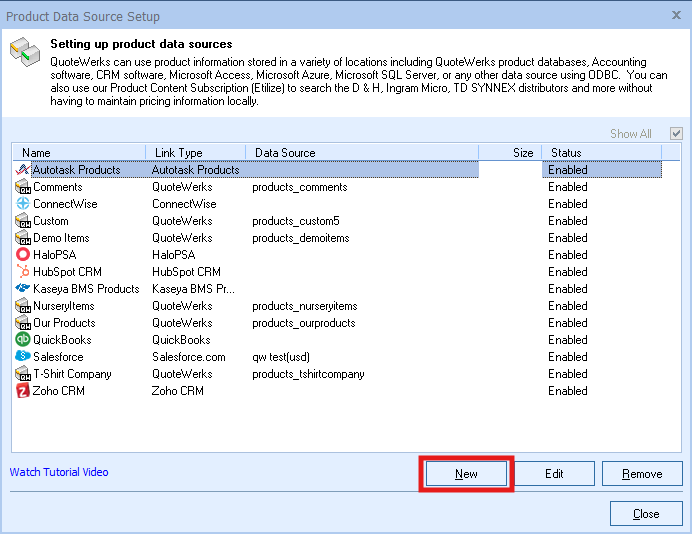Click the HaloPSA icon

pos(23,255)
